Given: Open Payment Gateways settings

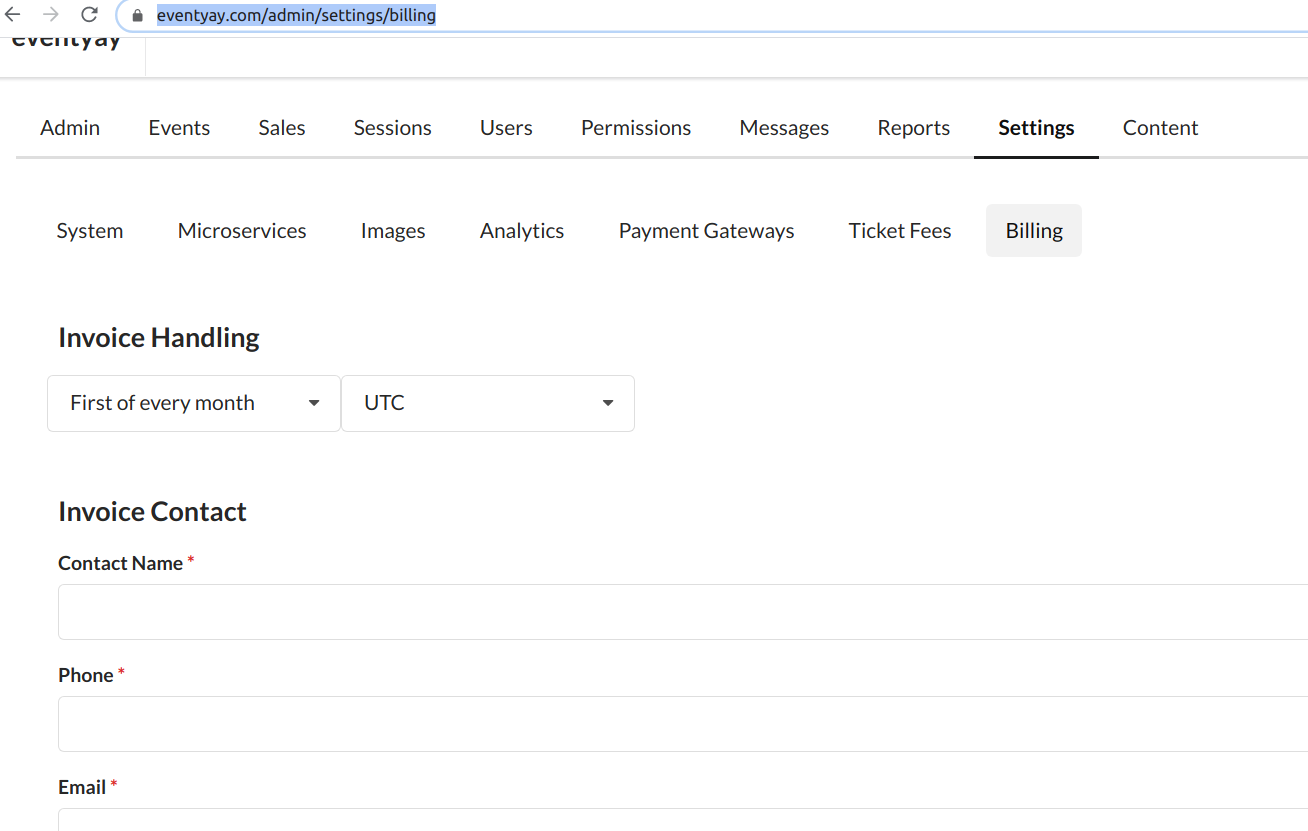Looking at the screenshot, I should [x=706, y=231].
